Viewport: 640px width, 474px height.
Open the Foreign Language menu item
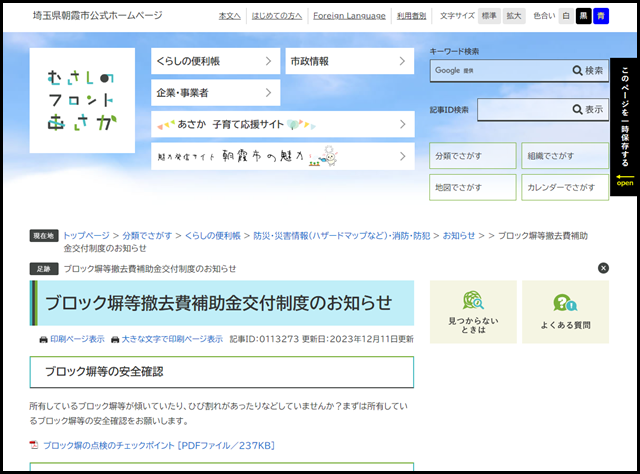(348, 16)
